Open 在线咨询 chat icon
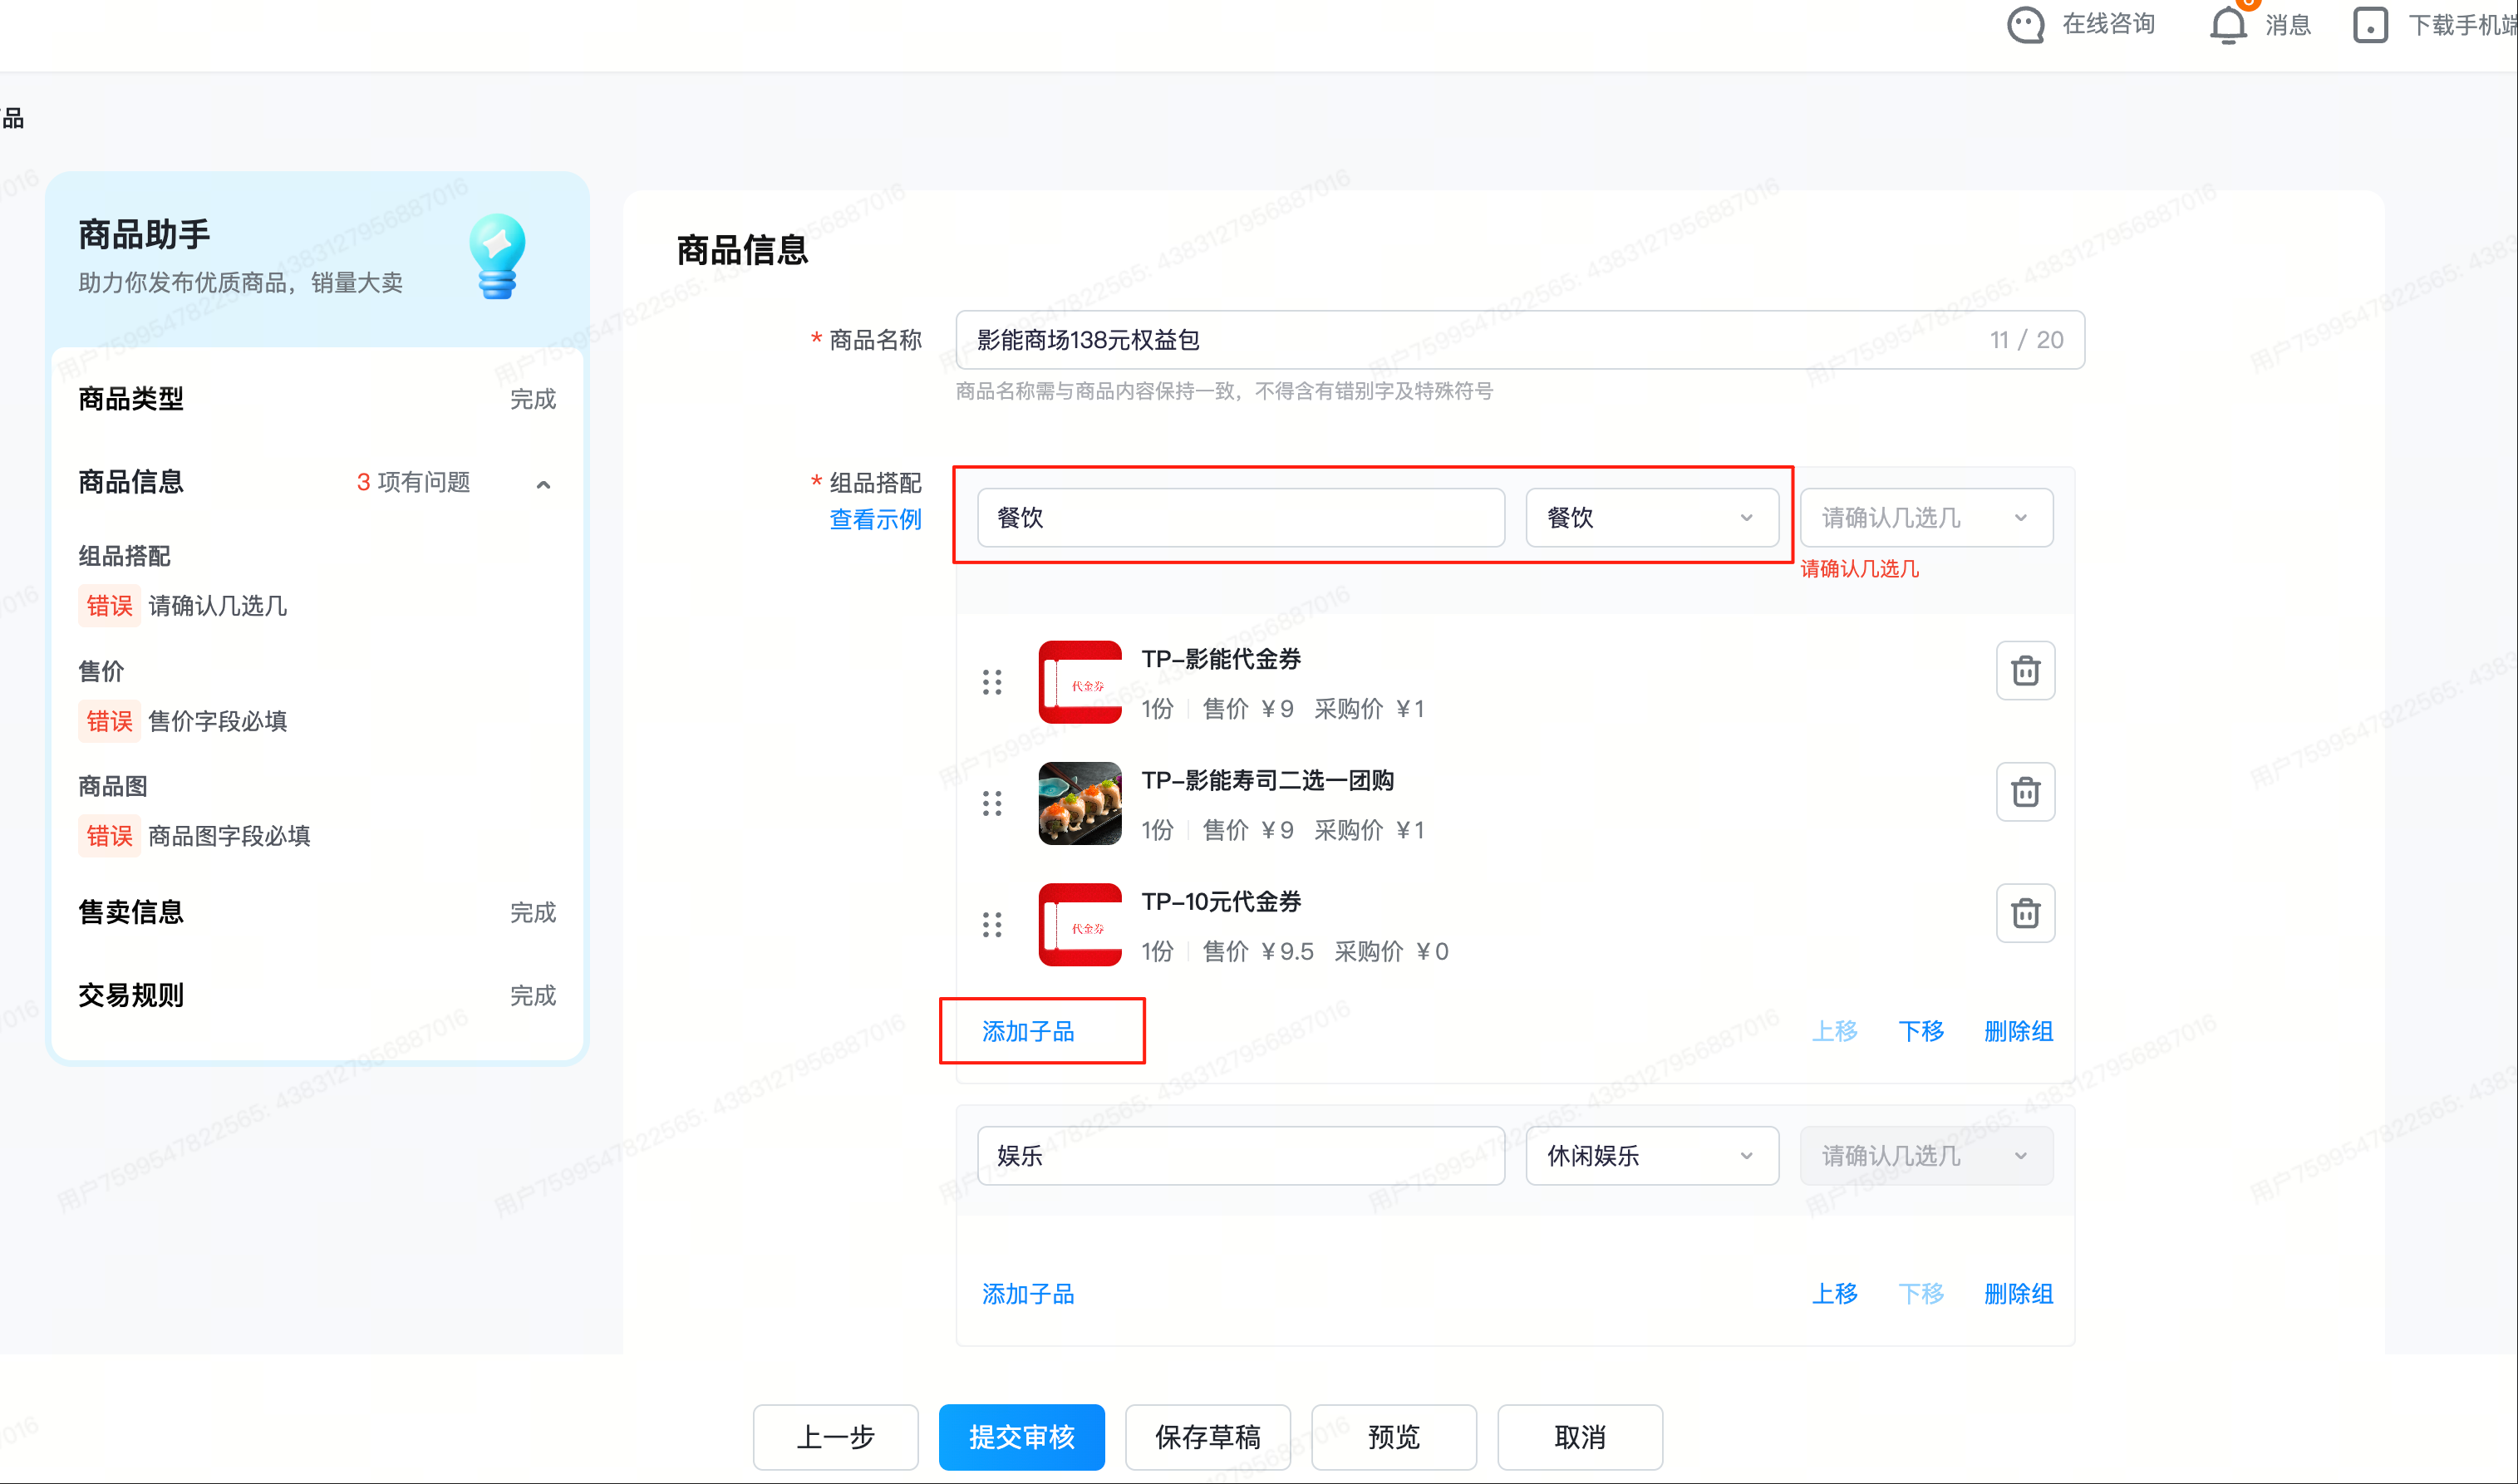The width and height of the screenshot is (2518, 1484). pos(2025,24)
